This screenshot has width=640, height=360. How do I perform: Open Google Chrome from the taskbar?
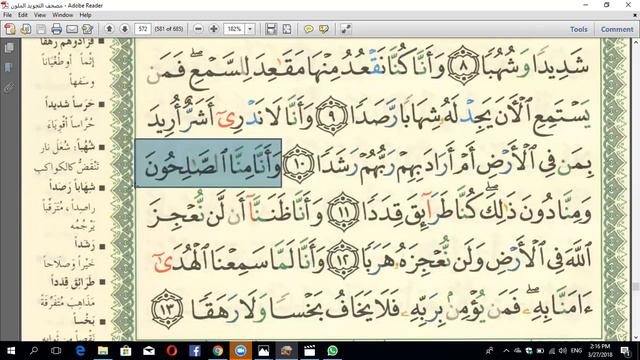[x=218, y=351]
